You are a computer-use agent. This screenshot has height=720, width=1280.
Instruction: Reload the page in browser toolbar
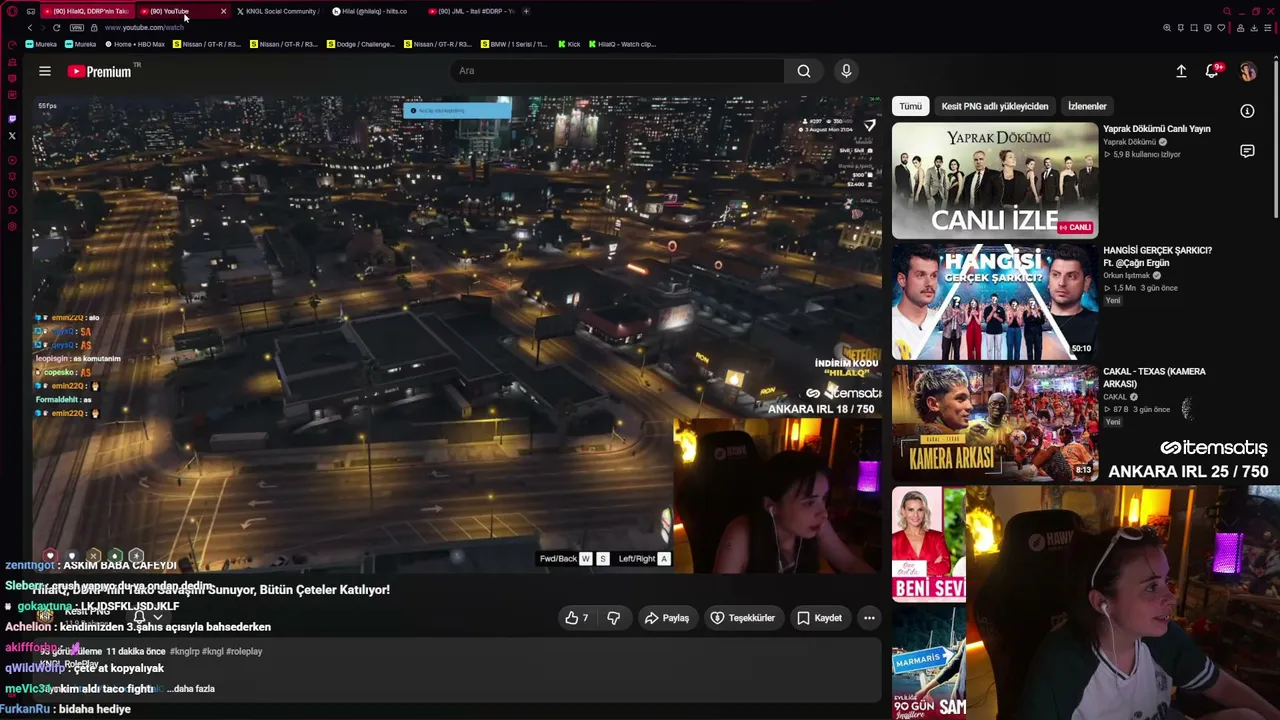[56, 28]
